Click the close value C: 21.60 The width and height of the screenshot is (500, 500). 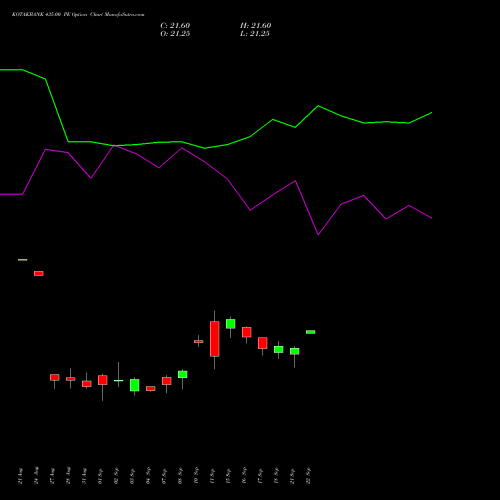(x=175, y=26)
